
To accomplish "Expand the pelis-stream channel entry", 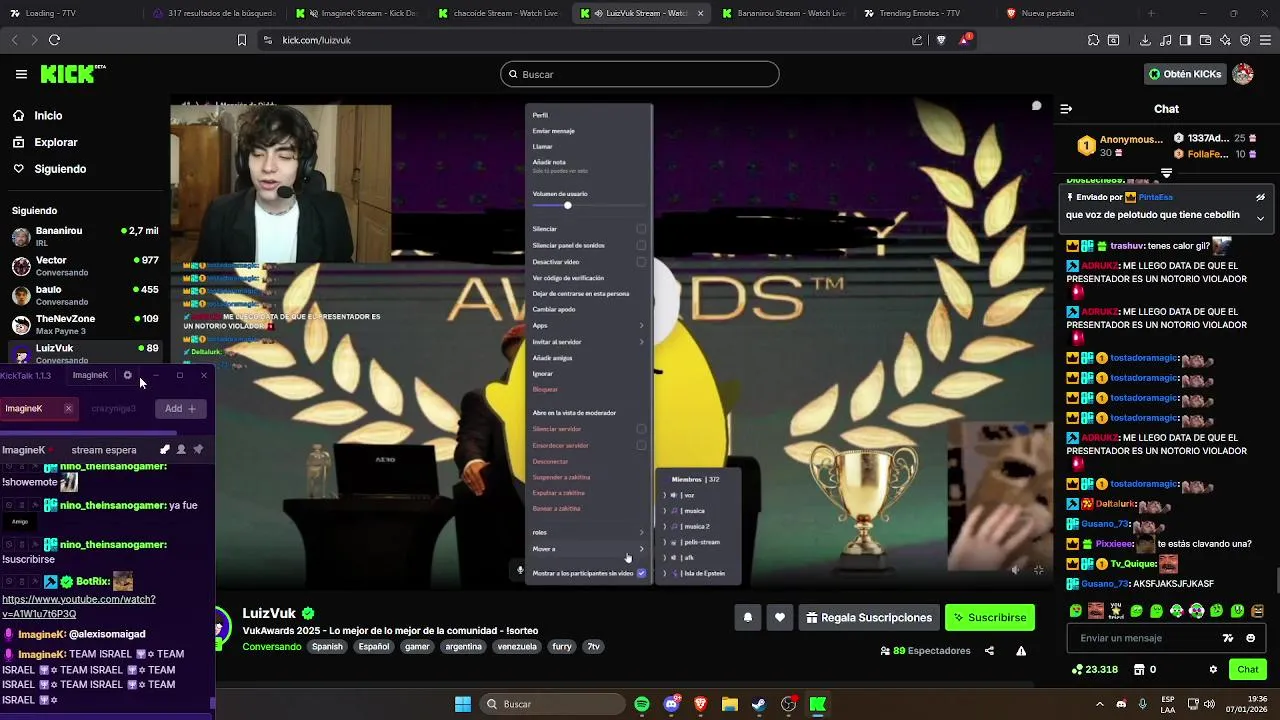I will pos(665,542).
